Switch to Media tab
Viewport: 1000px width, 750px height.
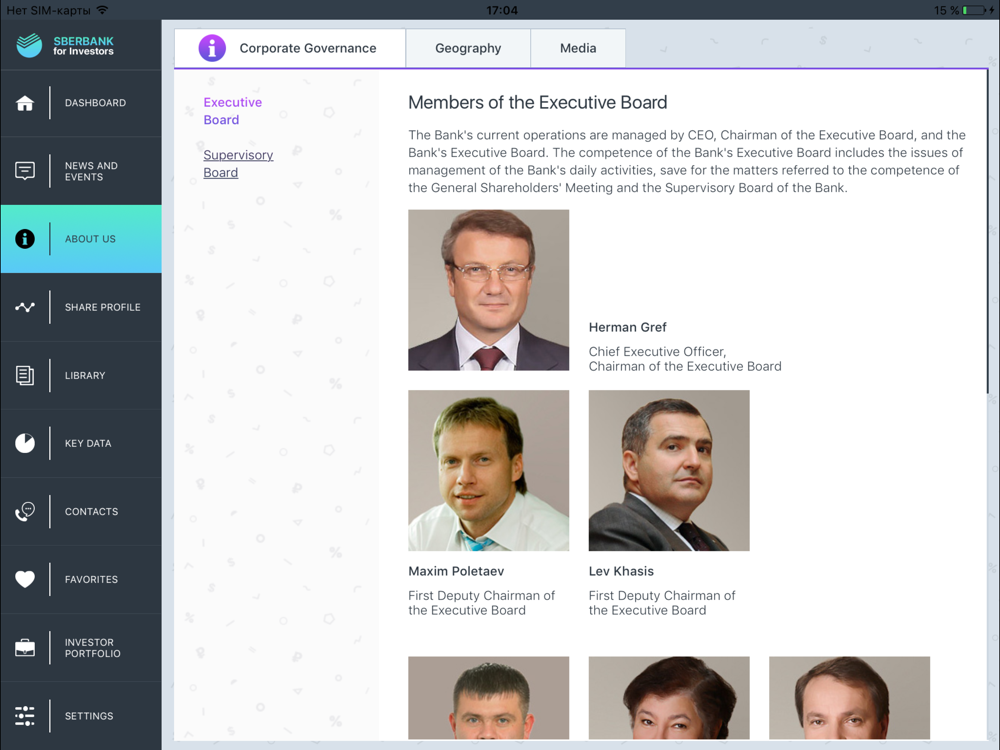[578, 48]
